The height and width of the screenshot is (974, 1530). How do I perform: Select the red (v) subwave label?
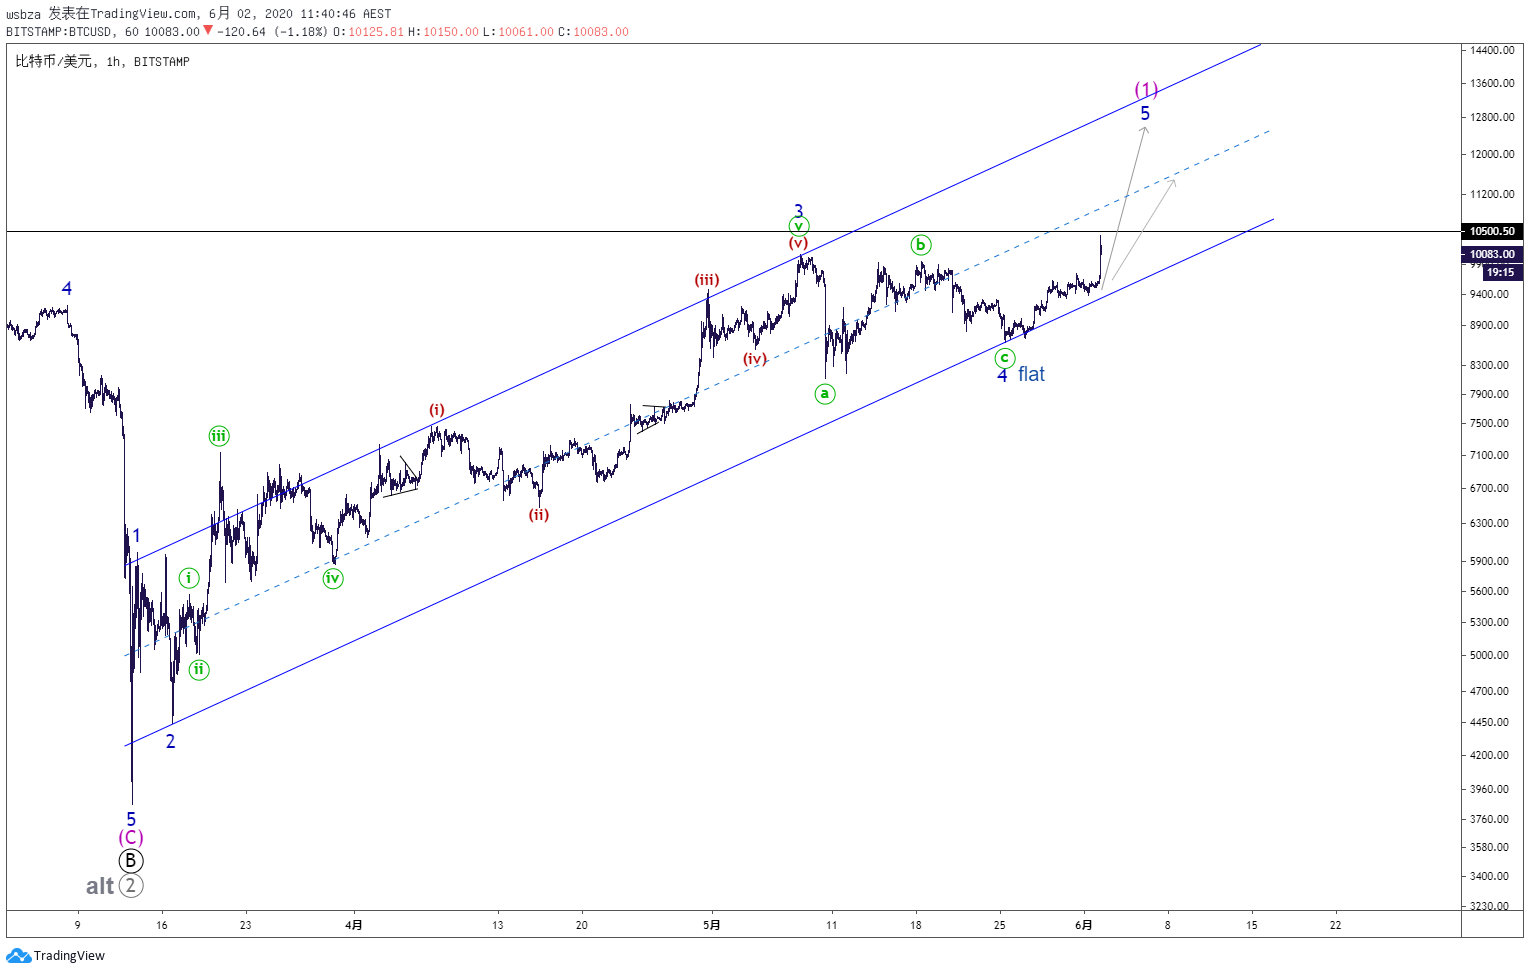[x=798, y=243]
